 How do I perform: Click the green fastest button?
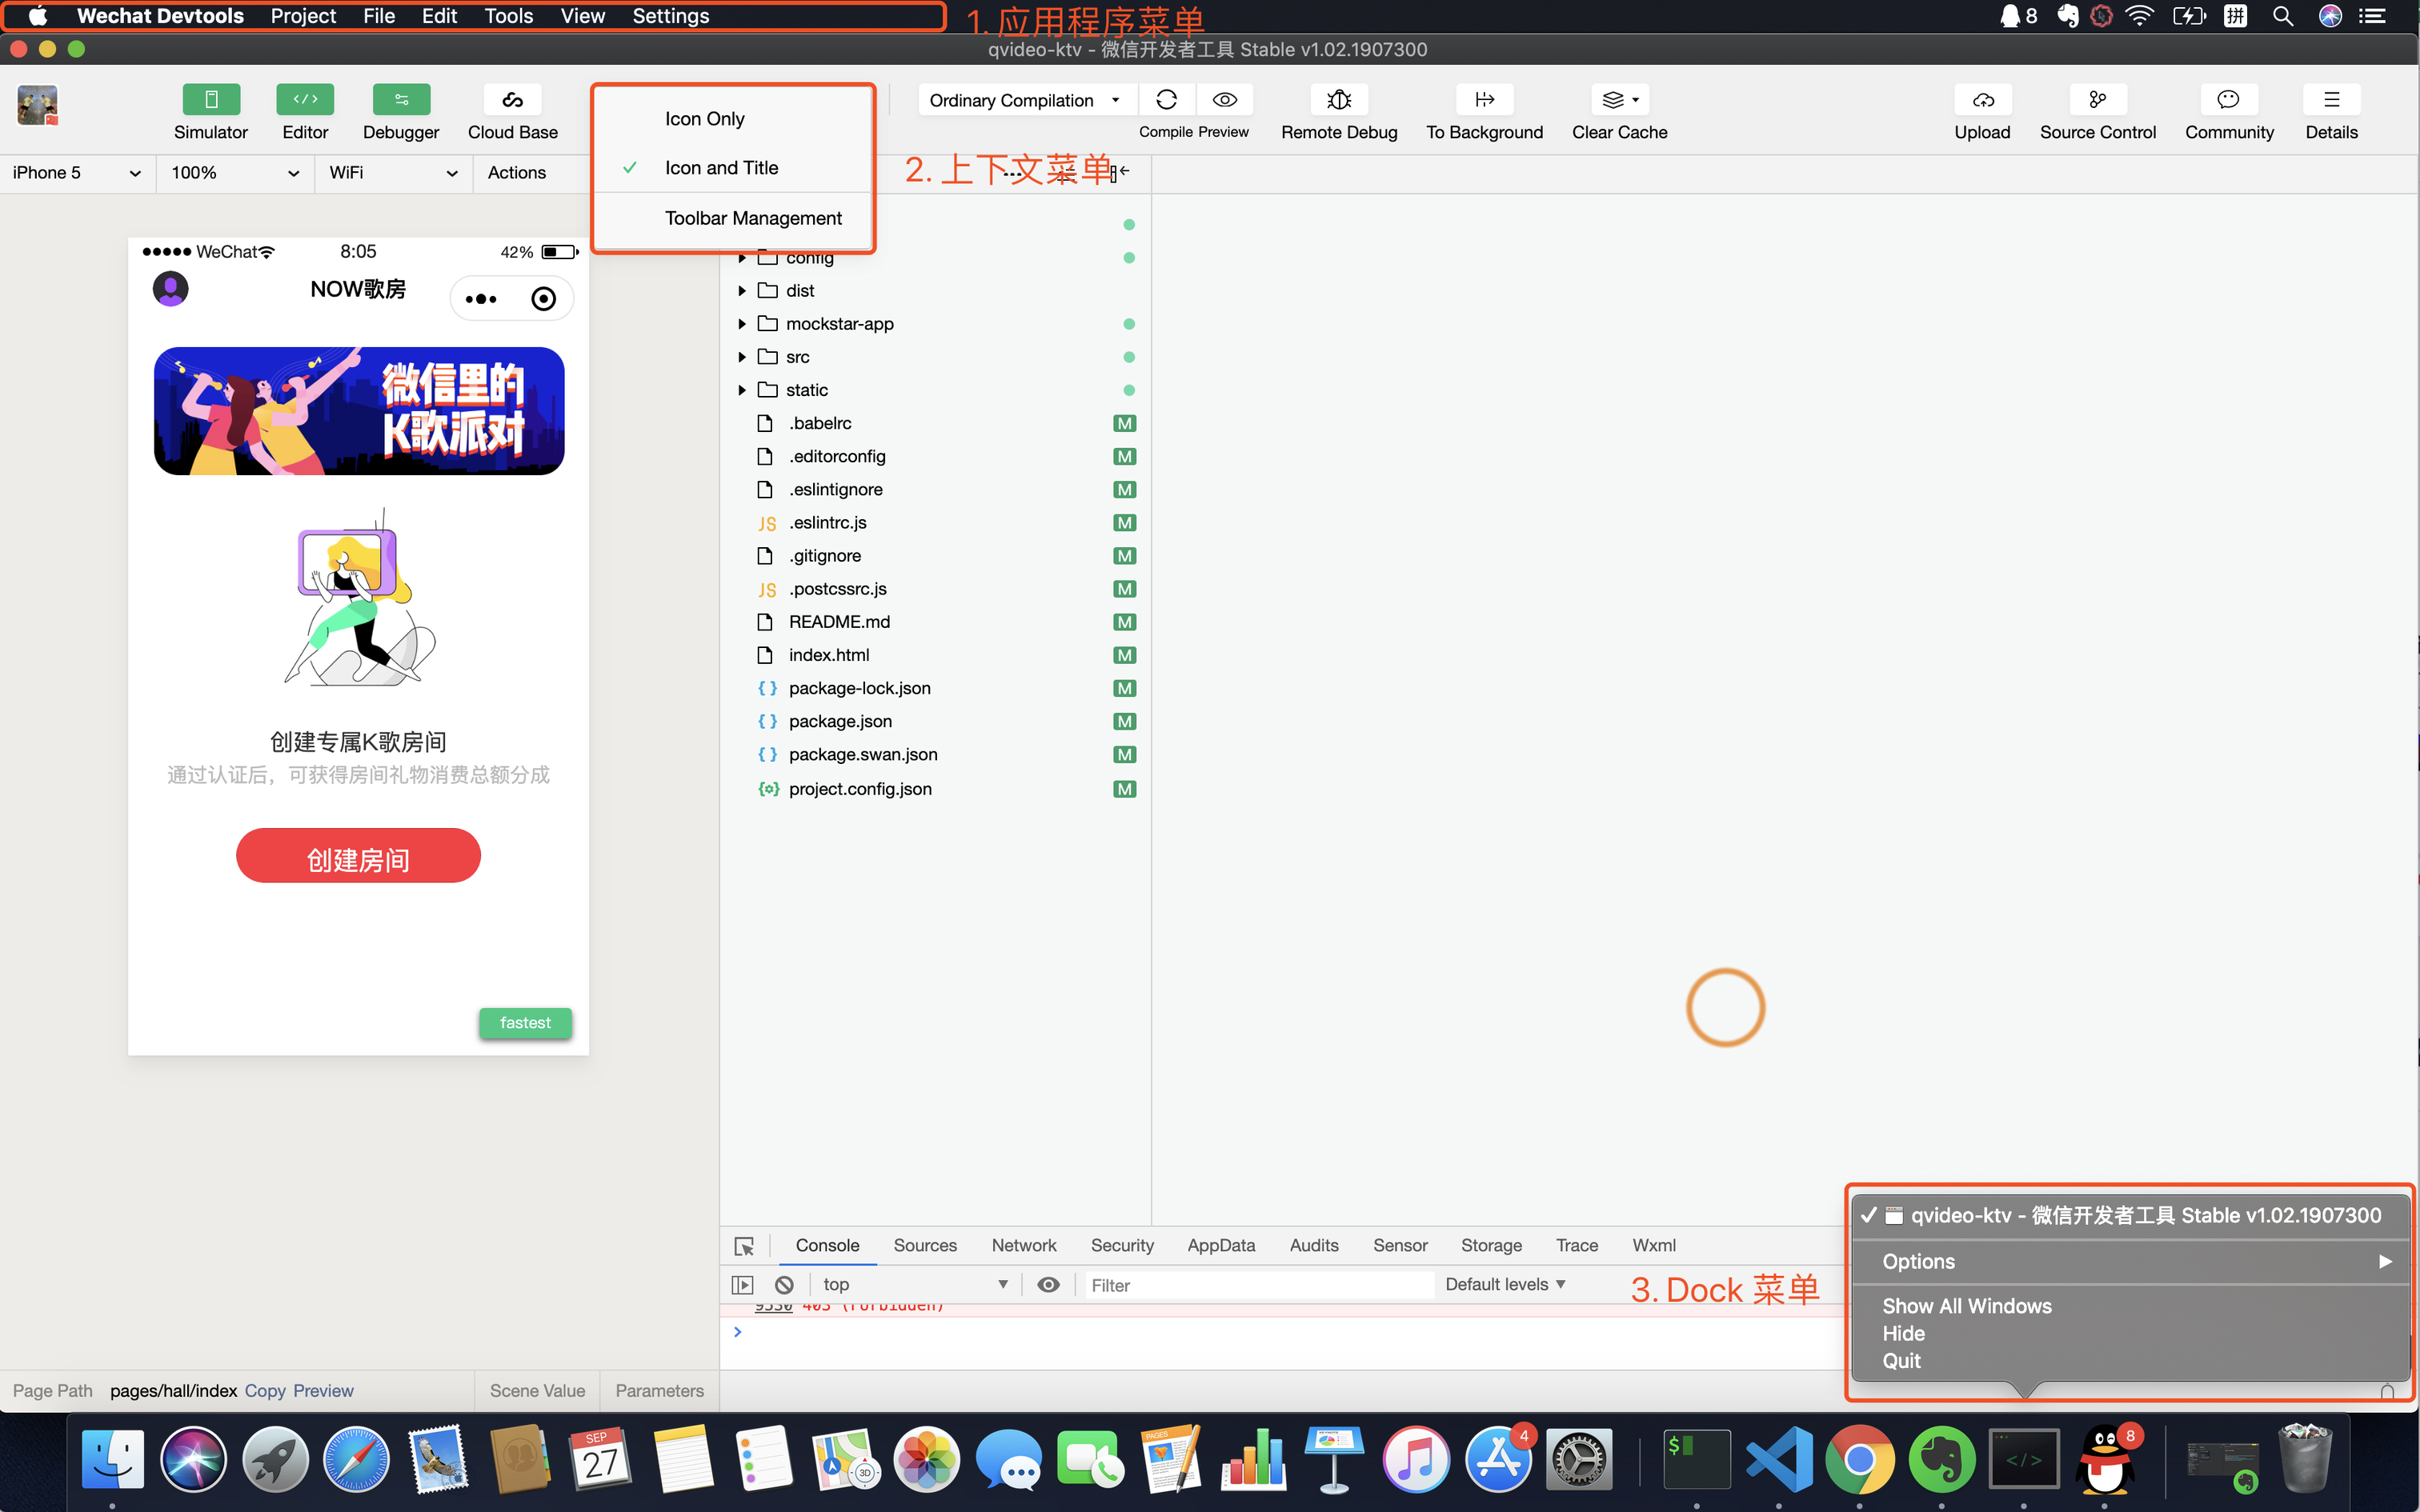click(x=525, y=1023)
